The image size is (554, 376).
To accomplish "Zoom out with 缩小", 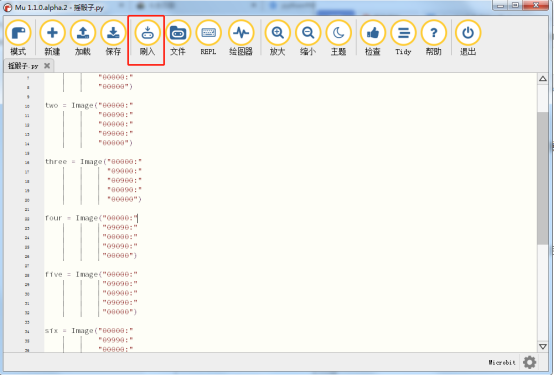I will point(308,38).
